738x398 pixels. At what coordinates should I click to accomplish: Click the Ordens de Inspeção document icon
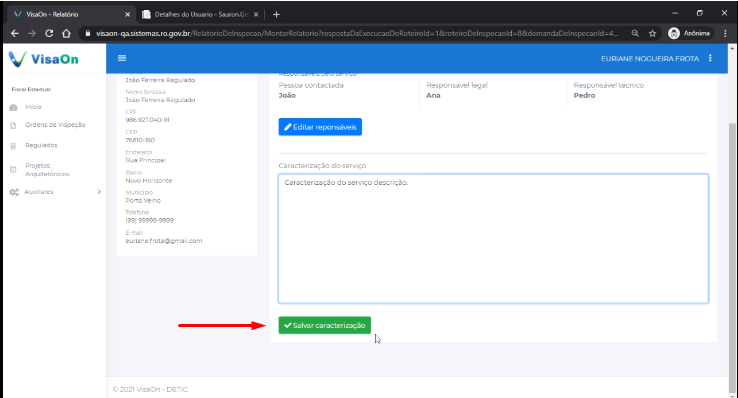(13, 125)
